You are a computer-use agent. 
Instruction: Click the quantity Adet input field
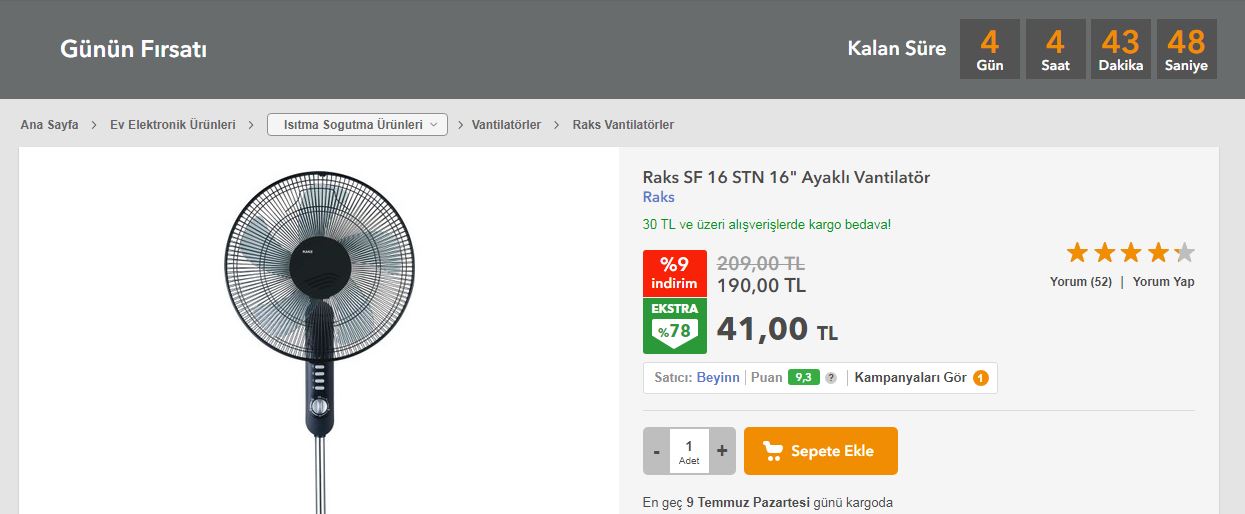(689, 451)
